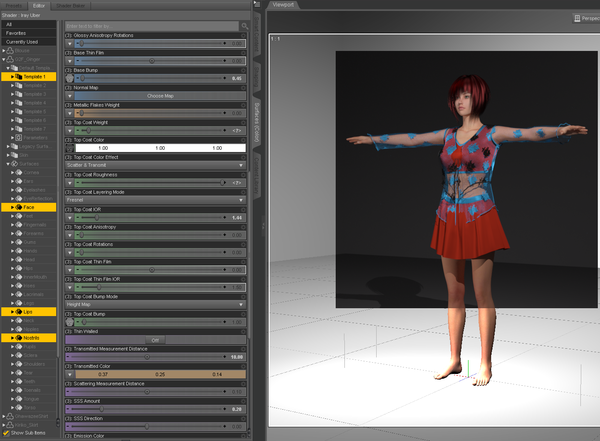600x441 pixels.
Task: Click the Transmitted Color tan swatch
Action: (x=160, y=374)
